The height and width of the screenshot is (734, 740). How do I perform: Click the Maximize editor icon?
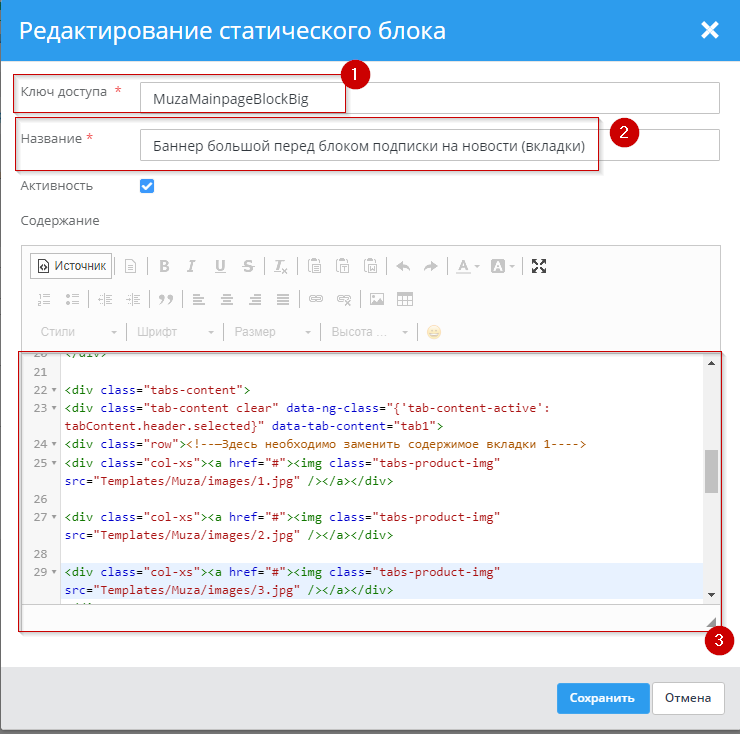click(539, 266)
